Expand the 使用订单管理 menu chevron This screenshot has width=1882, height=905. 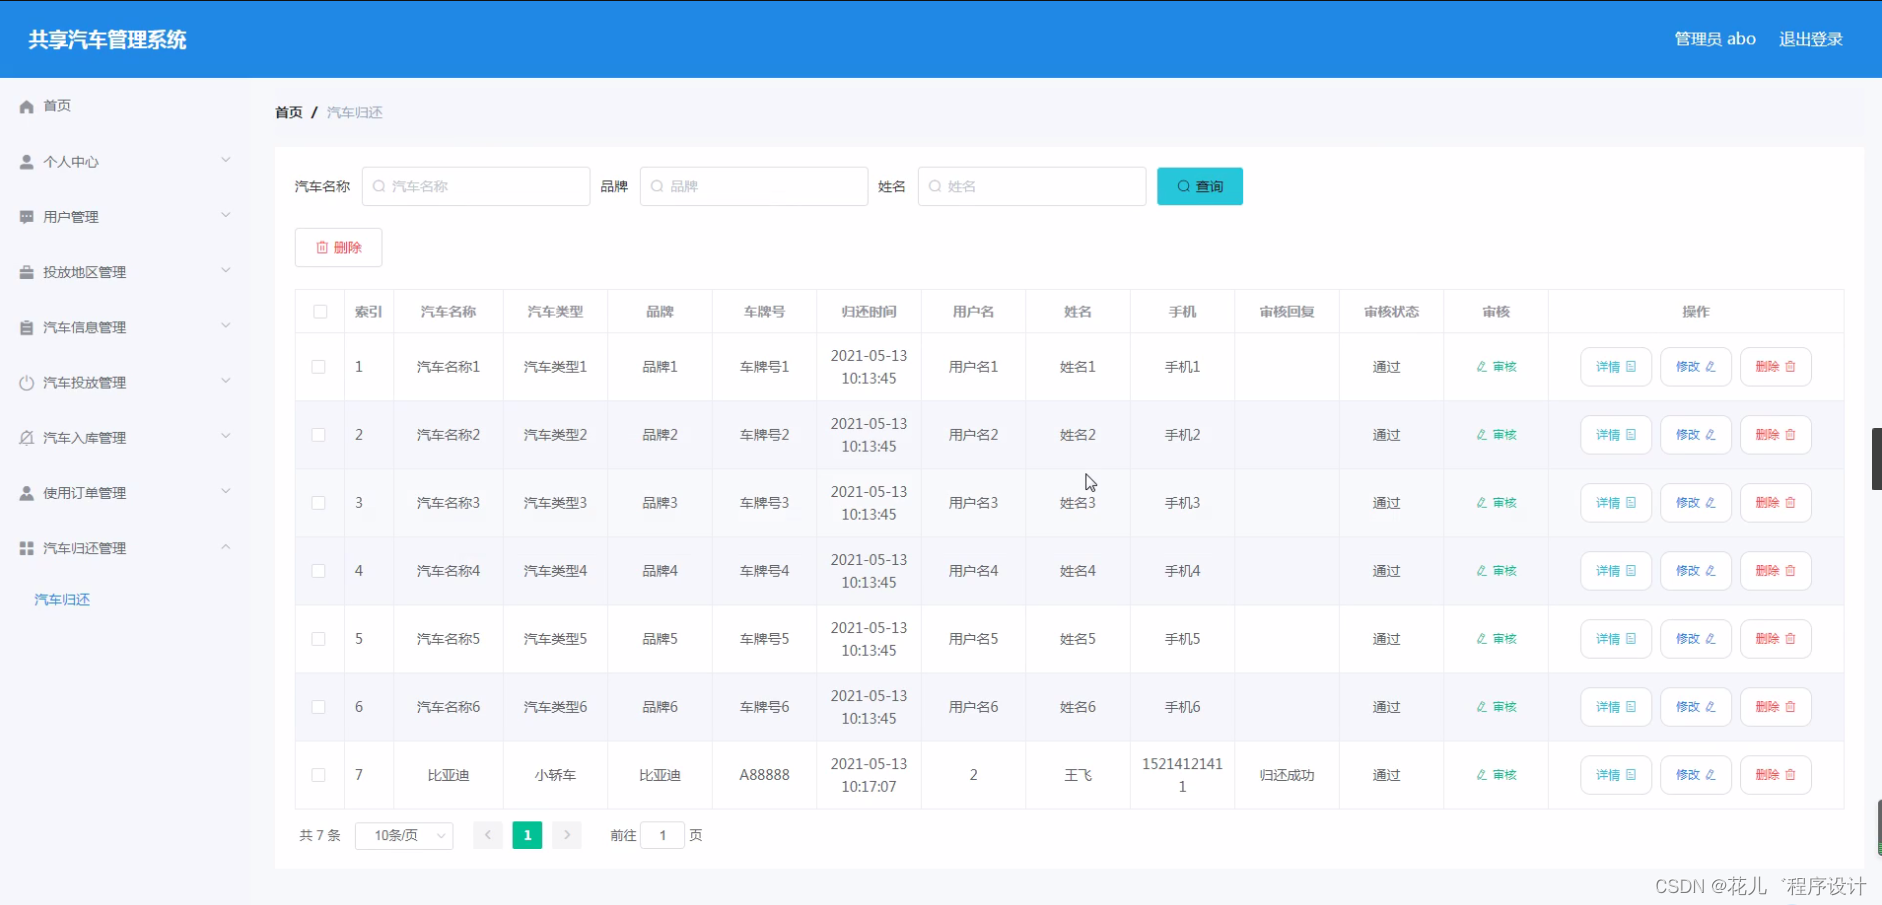coord(225,491)
